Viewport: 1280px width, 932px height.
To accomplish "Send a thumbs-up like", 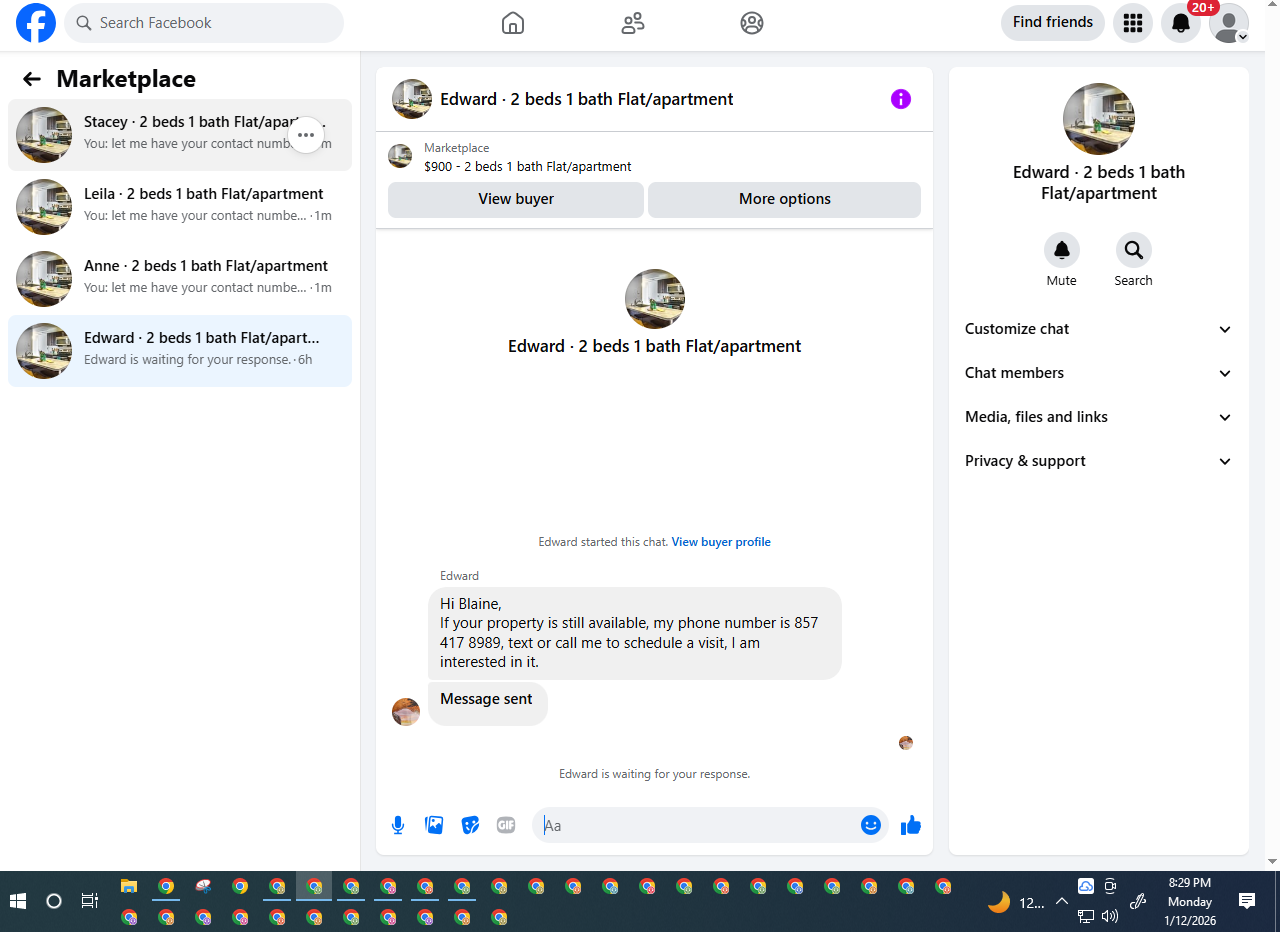I will [910, 825].
